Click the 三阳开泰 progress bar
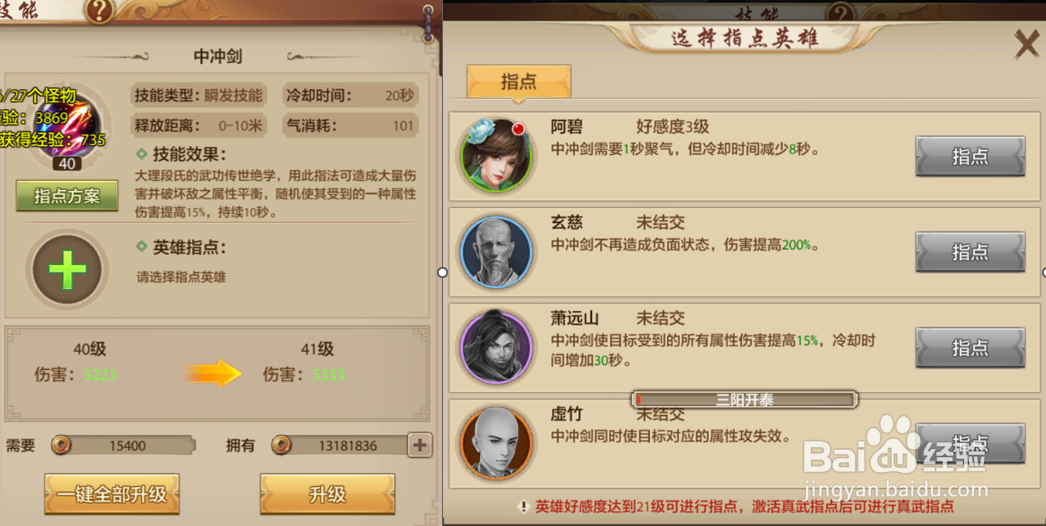 (x=744, y=400)
